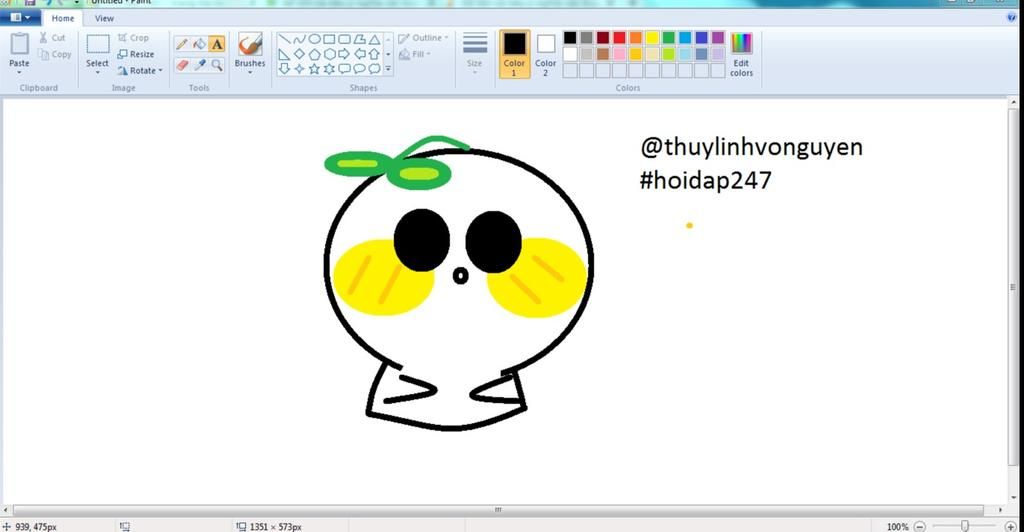Choose the Hexagon shape
The height and width of the screenshot is (532, 1024).
[329, 54]
